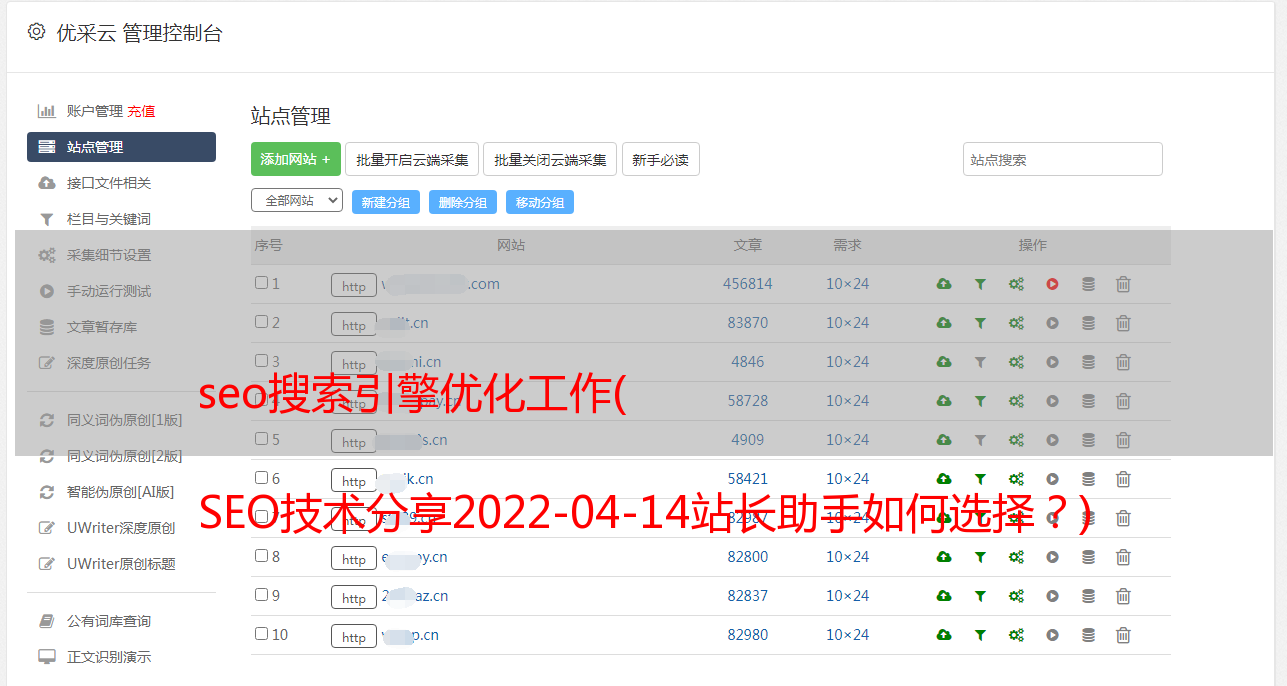Open collection settings gears icon in row 1

(1016, 284)
